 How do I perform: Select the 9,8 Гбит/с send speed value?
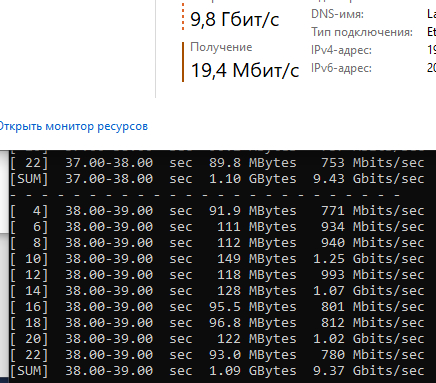234,19
